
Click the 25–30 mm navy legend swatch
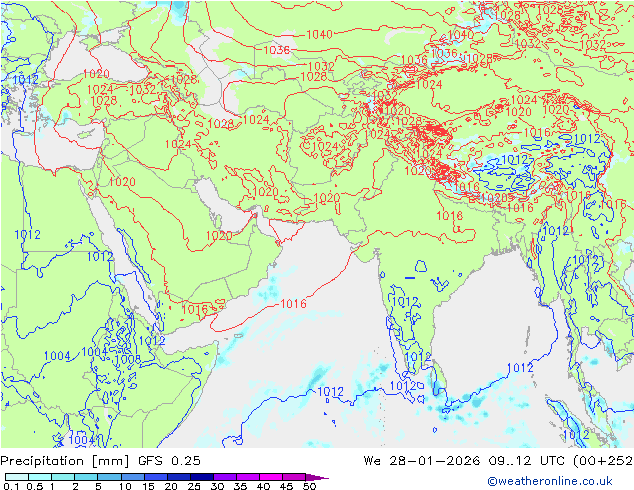point(201,477)
